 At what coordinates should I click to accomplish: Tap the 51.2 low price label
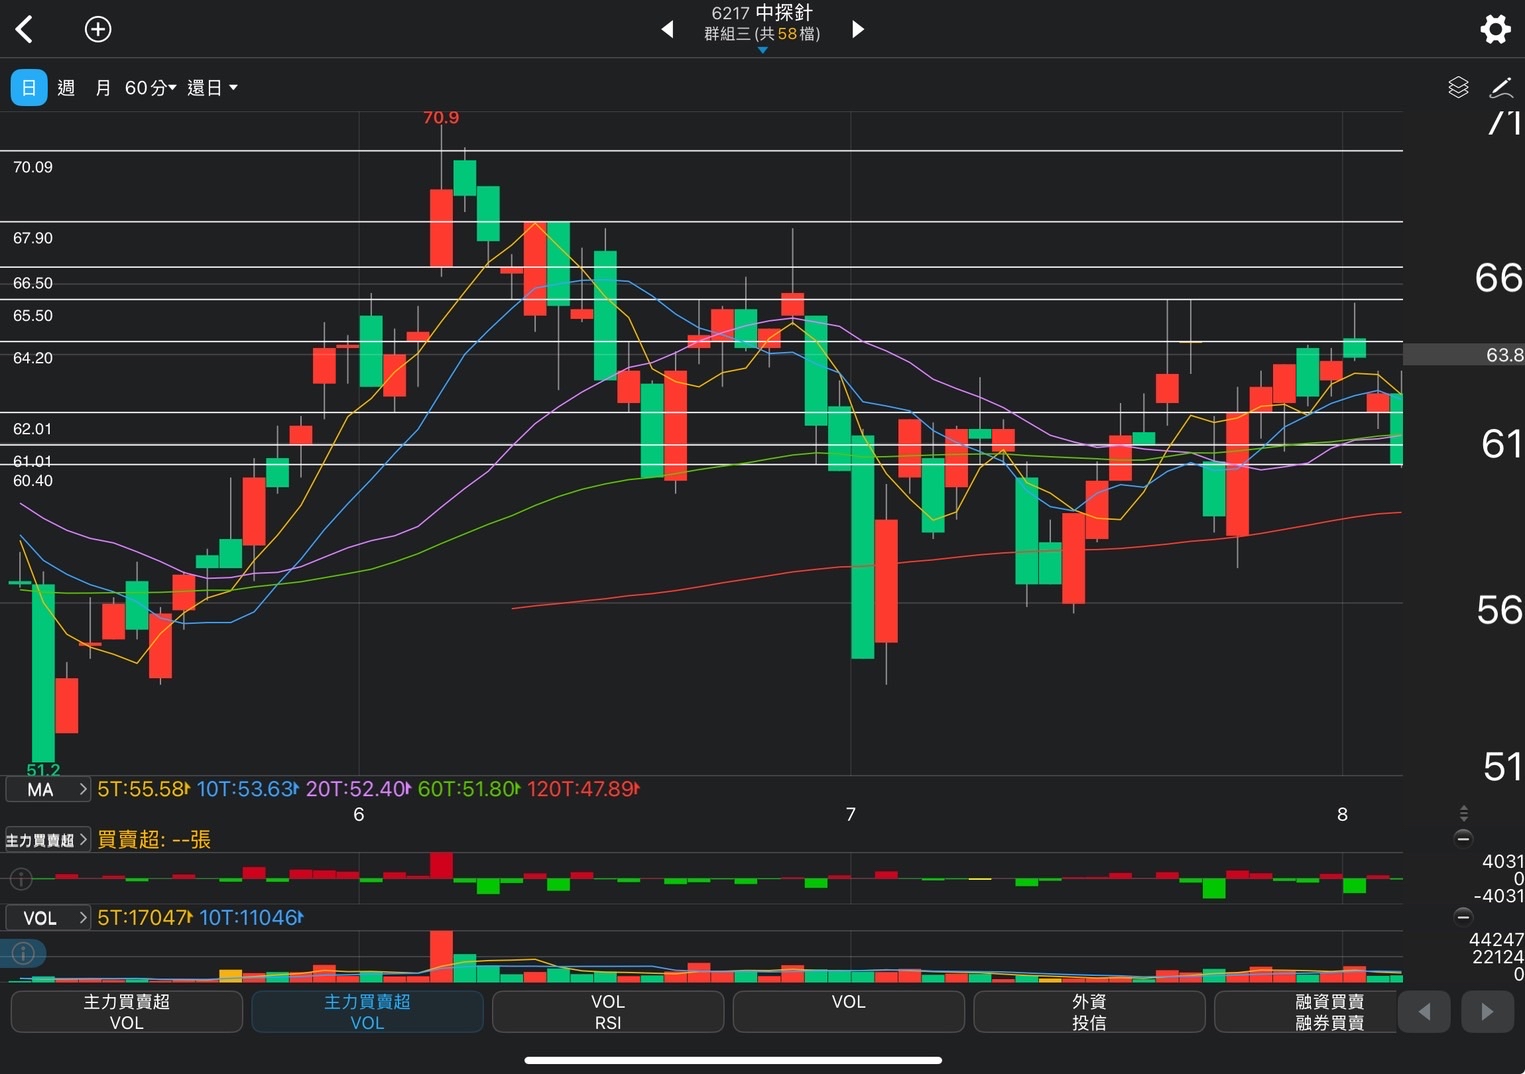pos(43,770)
